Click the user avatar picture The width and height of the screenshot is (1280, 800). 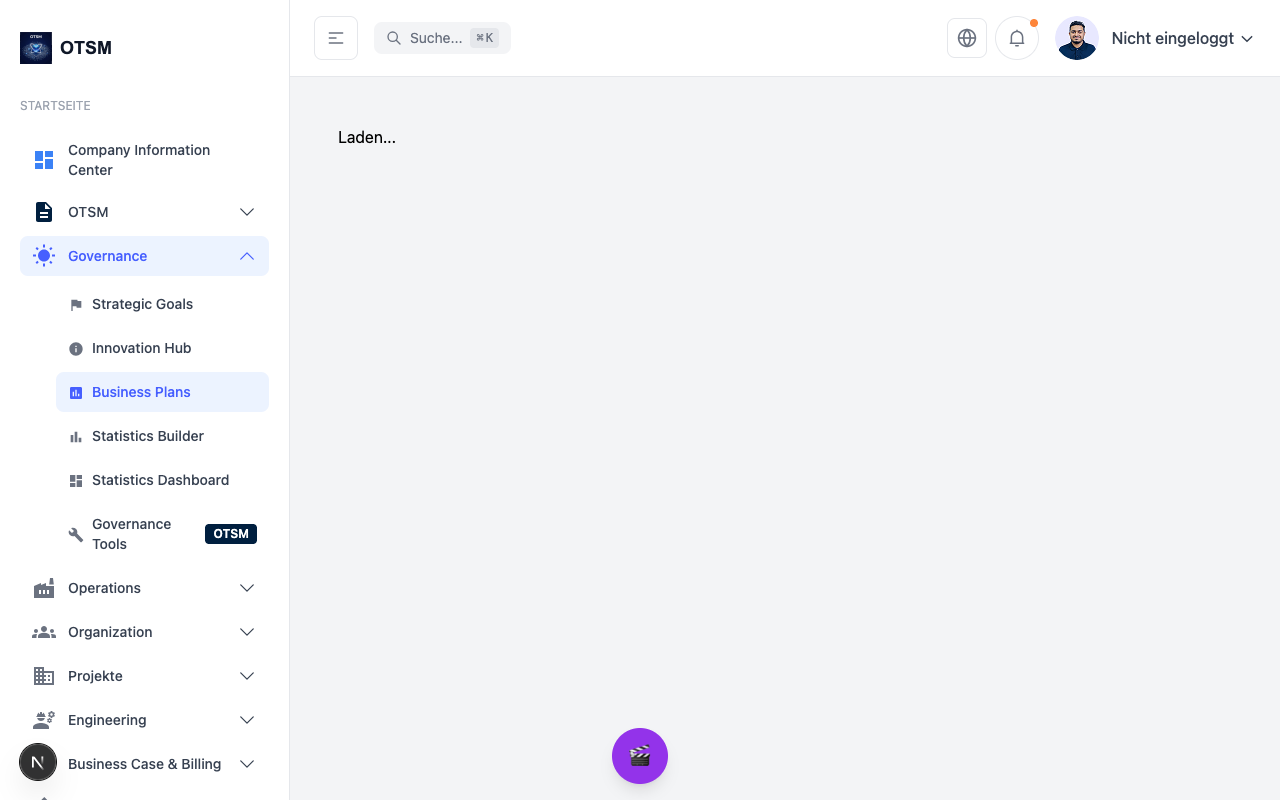[1077, 38]
